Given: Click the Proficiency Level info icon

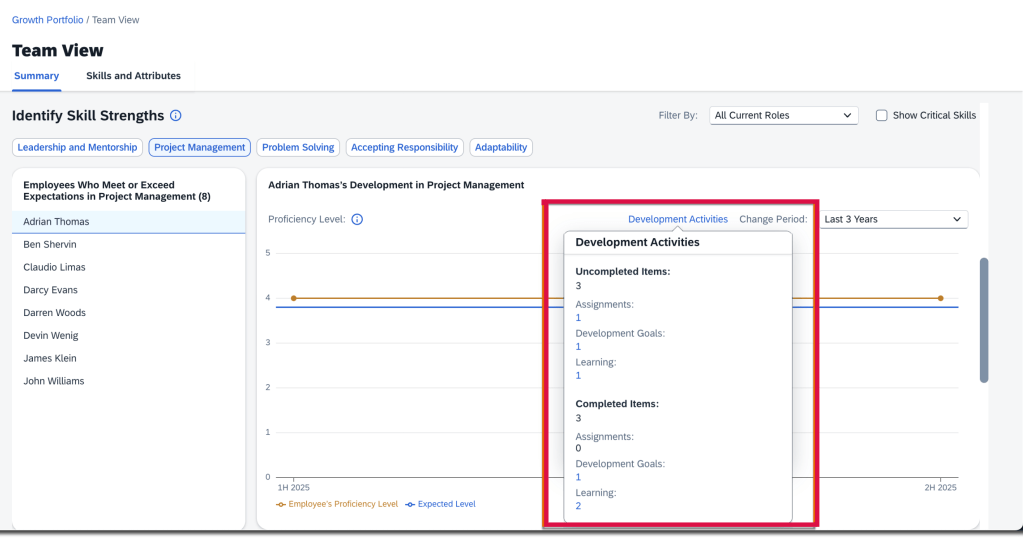Looking at the screenshot, I should click(357, 219).
